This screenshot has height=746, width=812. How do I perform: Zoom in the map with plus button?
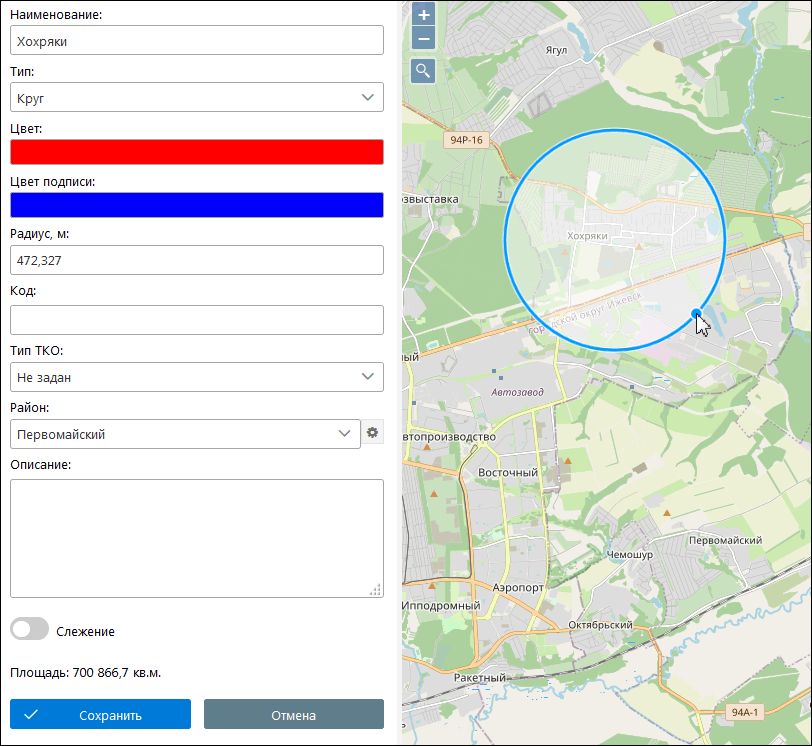coord(423,15)
